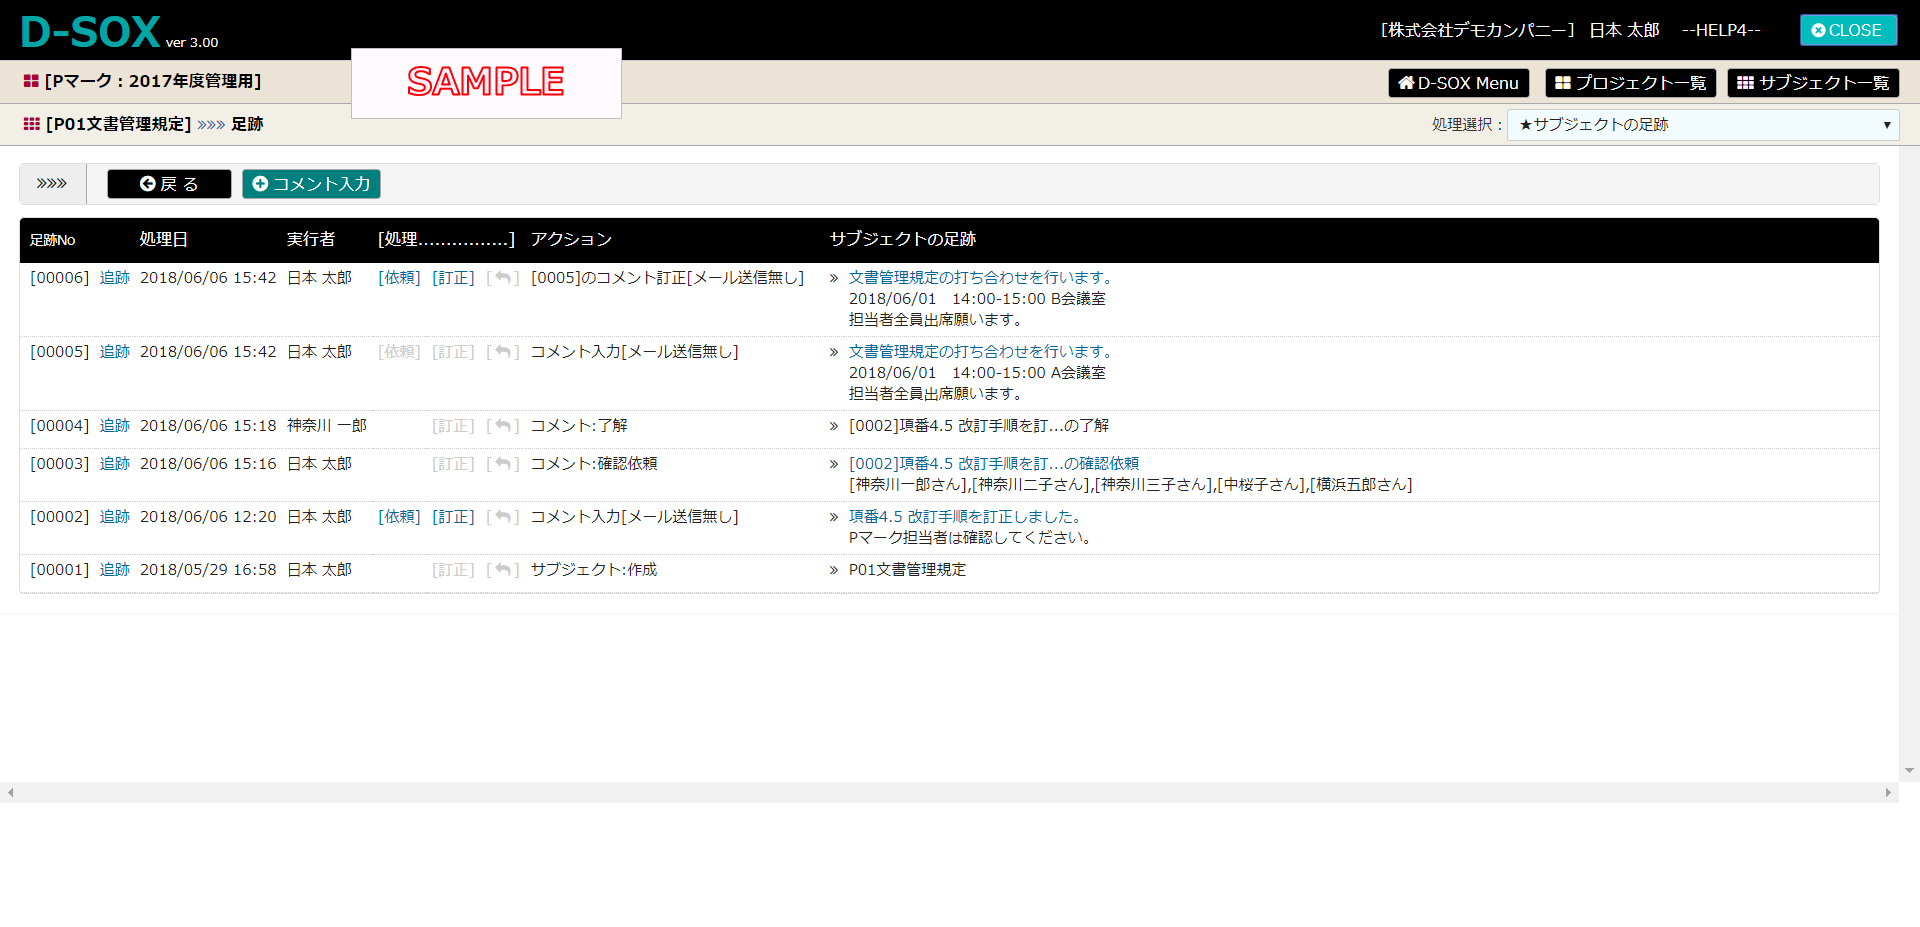Click reply arrow icon in row 00006
Viewport: 1920px width, 927px height.
click(x=503, y=278)
